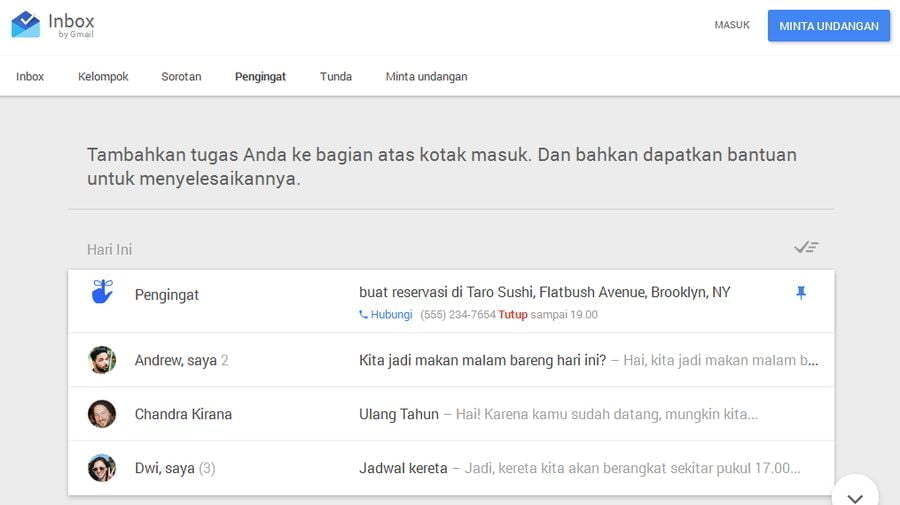
Task: Click the 'Hari Ini' section header
Action: coord(110,250)
